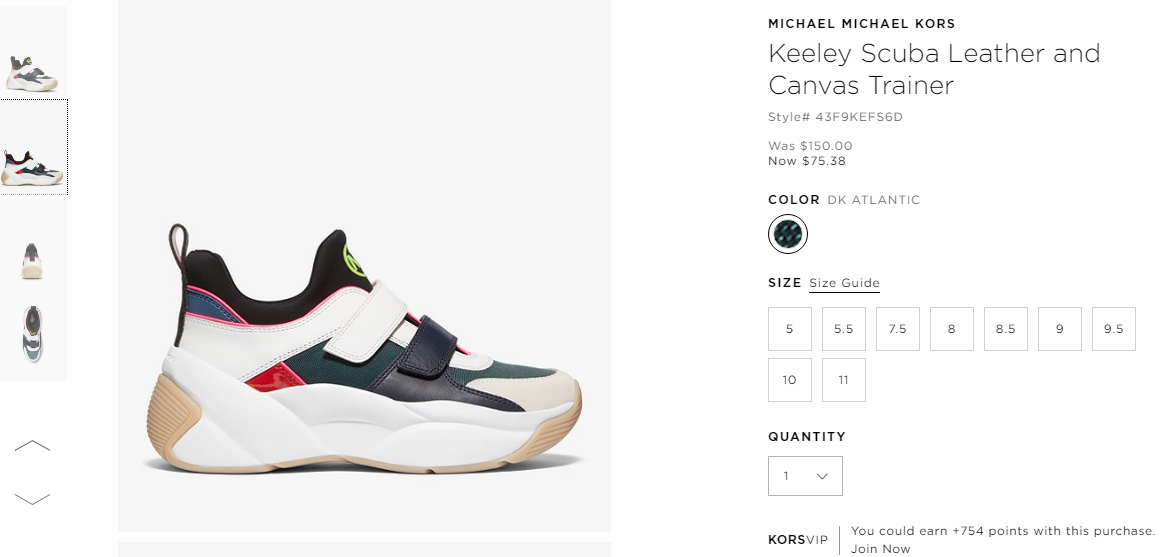Select size 8
The image size is (1168, 557).
pos(951,328)
